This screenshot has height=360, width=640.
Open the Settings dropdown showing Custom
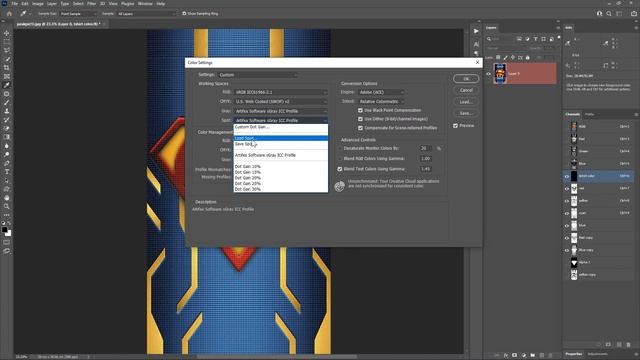coord(258,75)
